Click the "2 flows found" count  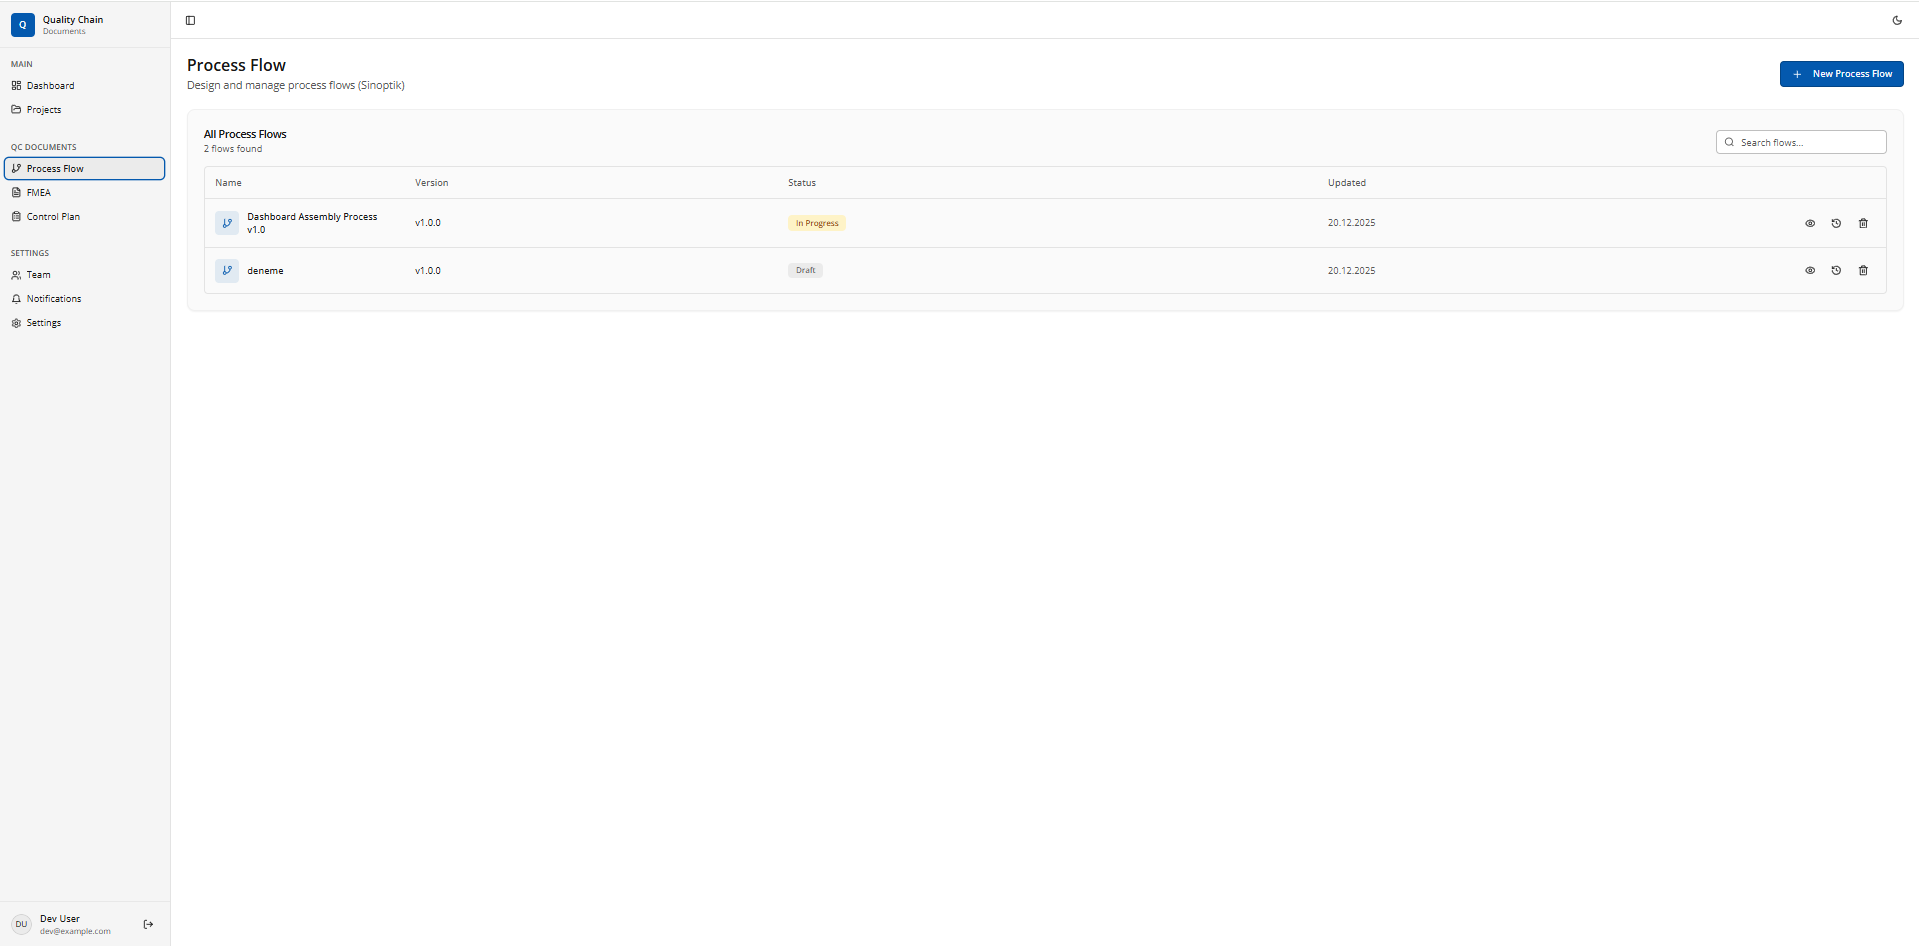coord(233,149)
